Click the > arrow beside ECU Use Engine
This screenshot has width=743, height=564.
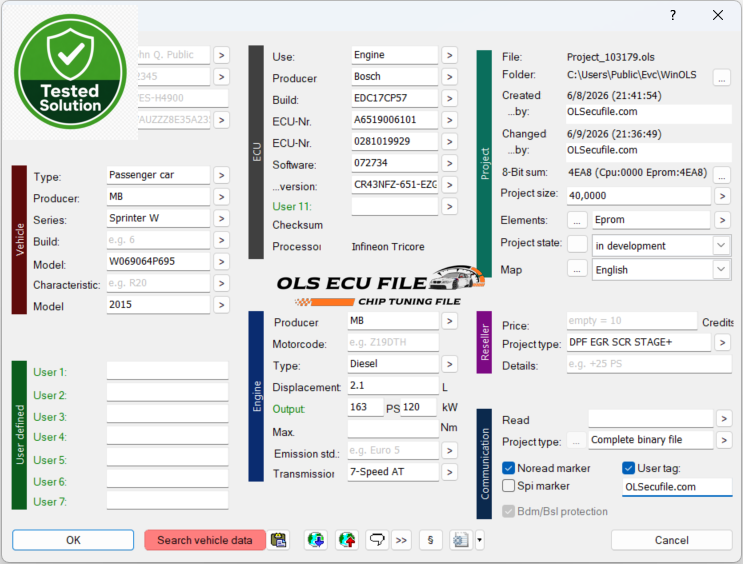(x=450, y=55)
